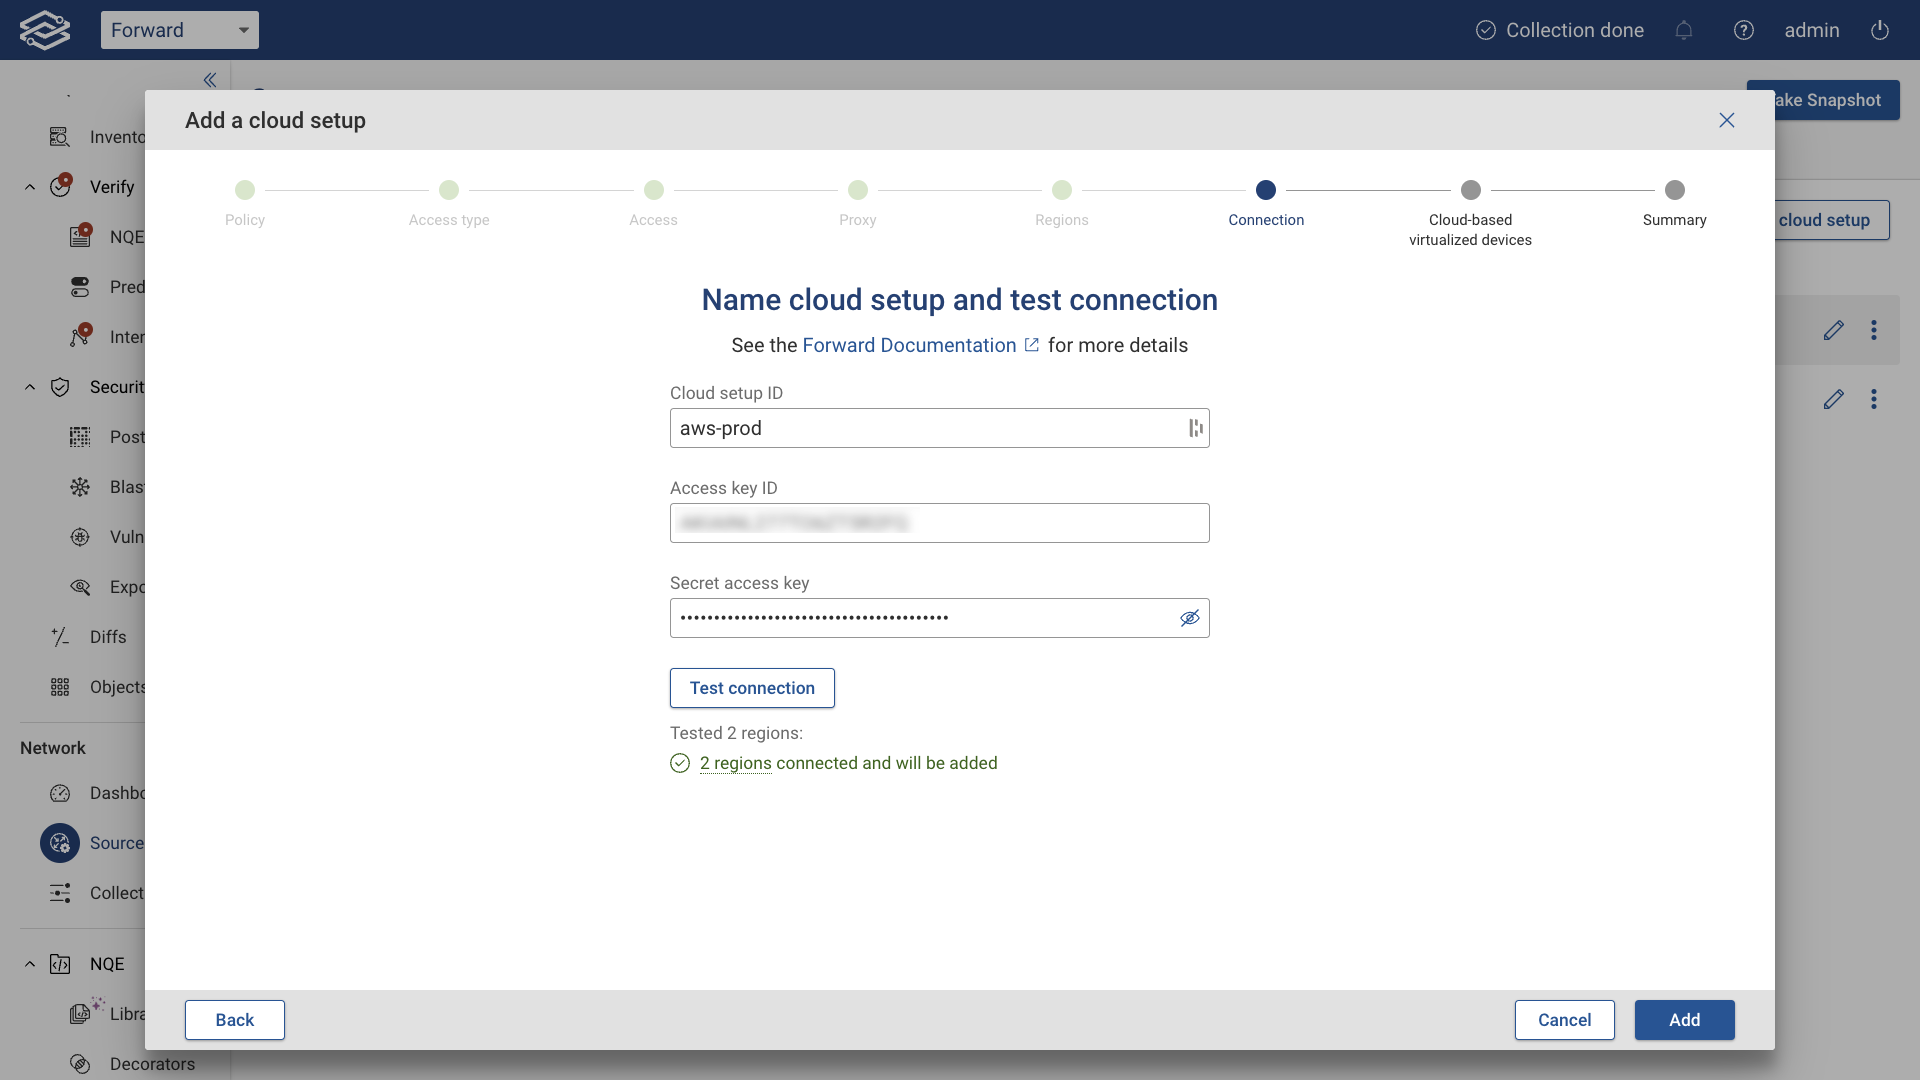
Task: Click the notification bell icon
Action: 1685,30
